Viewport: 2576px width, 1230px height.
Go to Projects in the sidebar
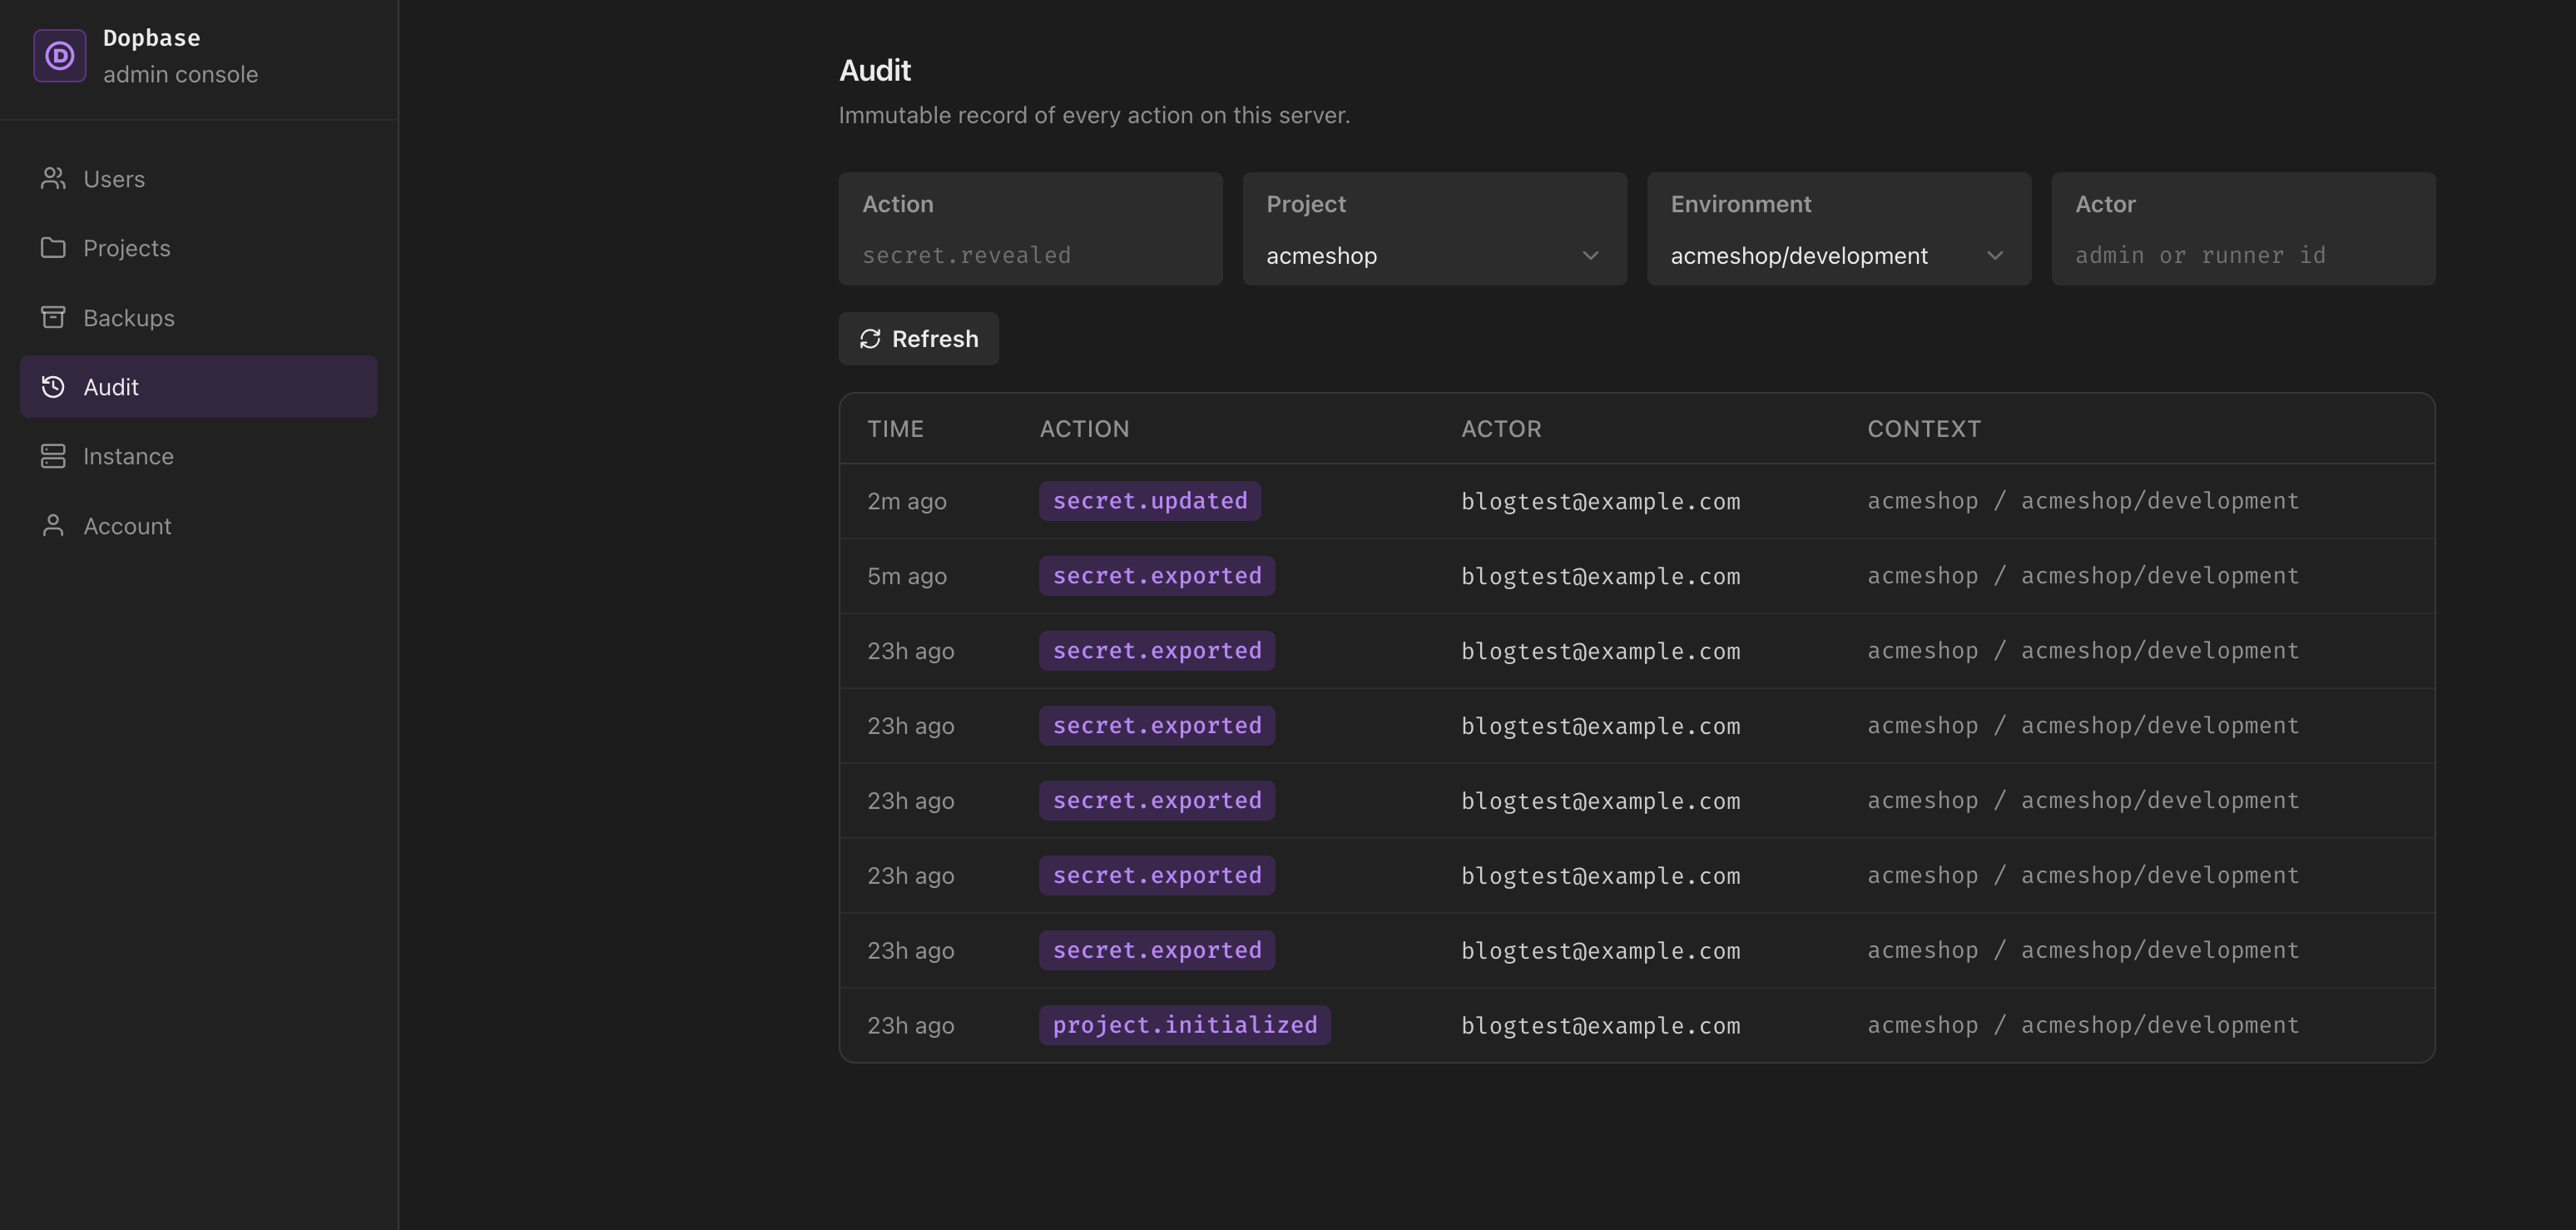[199, 248]
